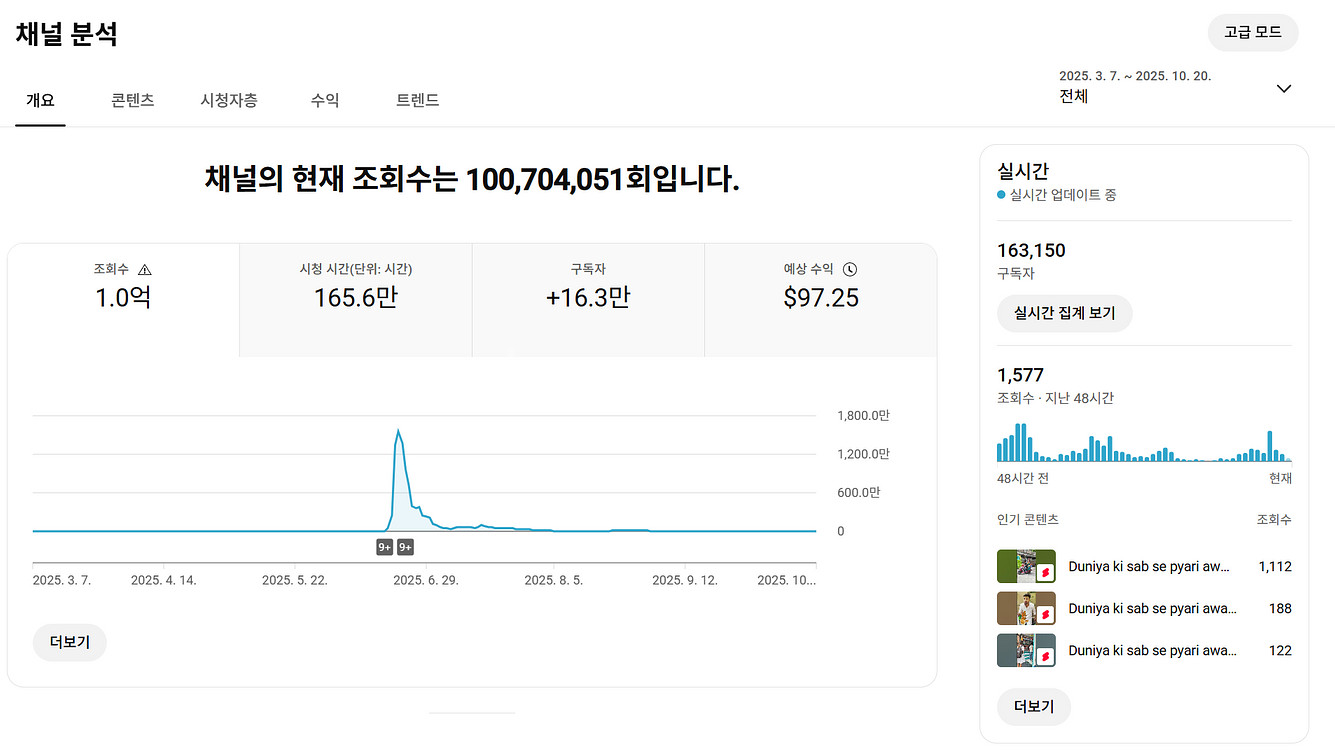Open the 수익 tab
The width and height of the screenshot is (1335, 750).
(x=325, y=100)
